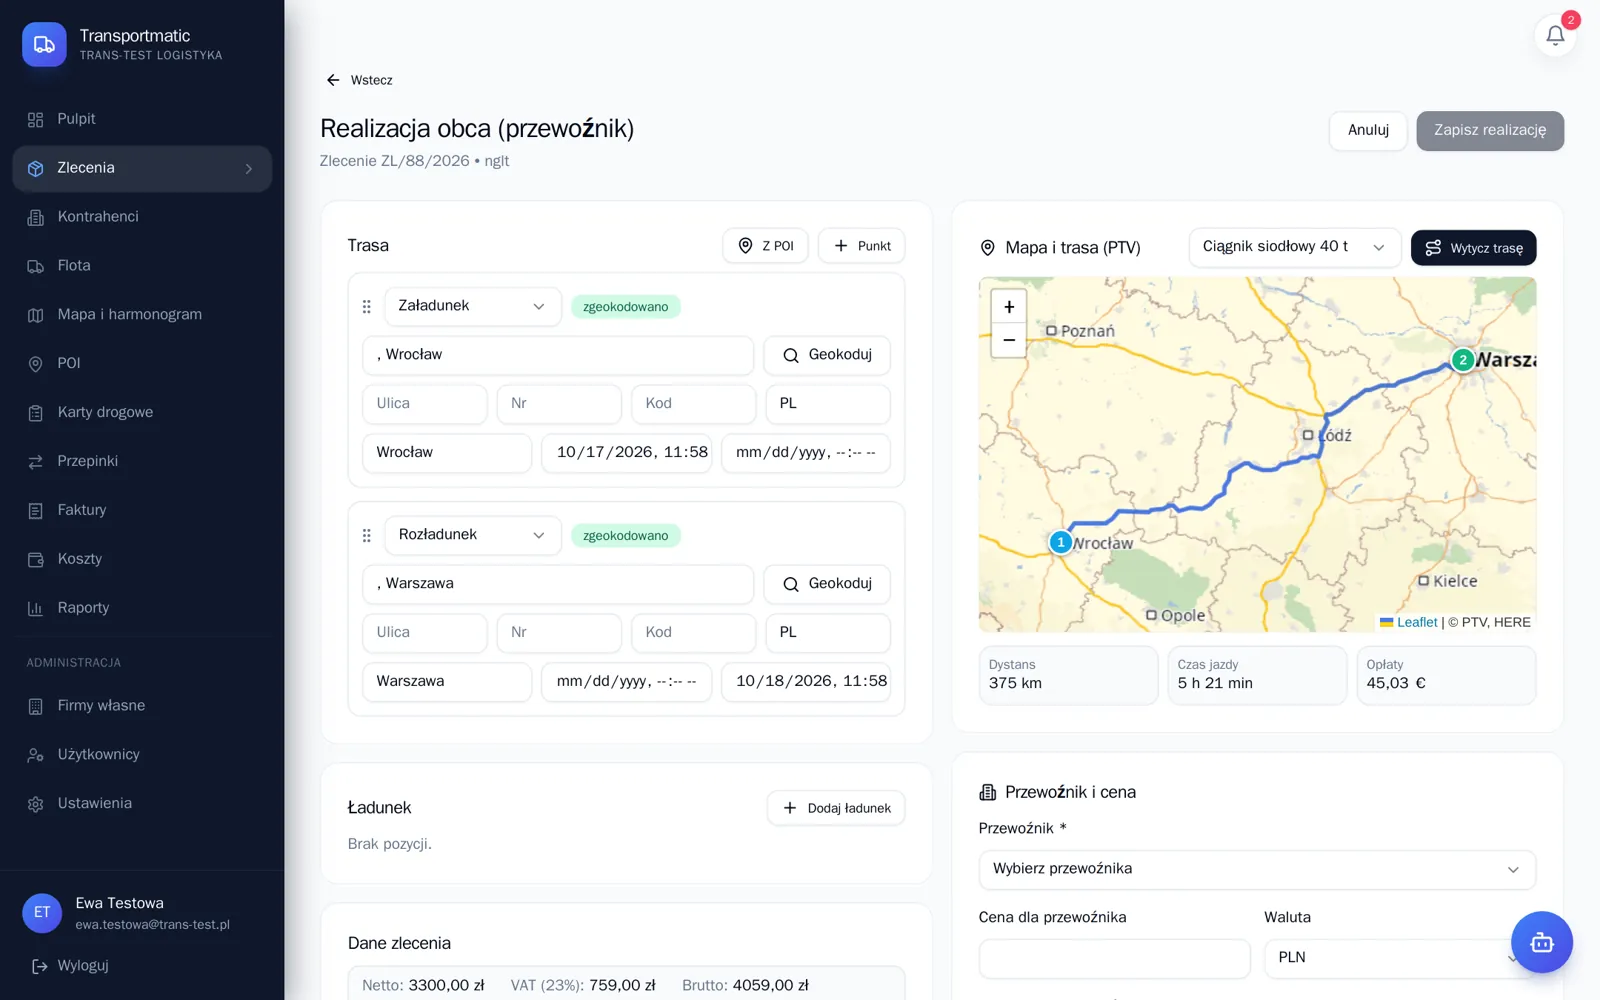Open the Załadunek stop type dropdown
Viewport: 1600px width, 1000px height.
pos(472,306)
